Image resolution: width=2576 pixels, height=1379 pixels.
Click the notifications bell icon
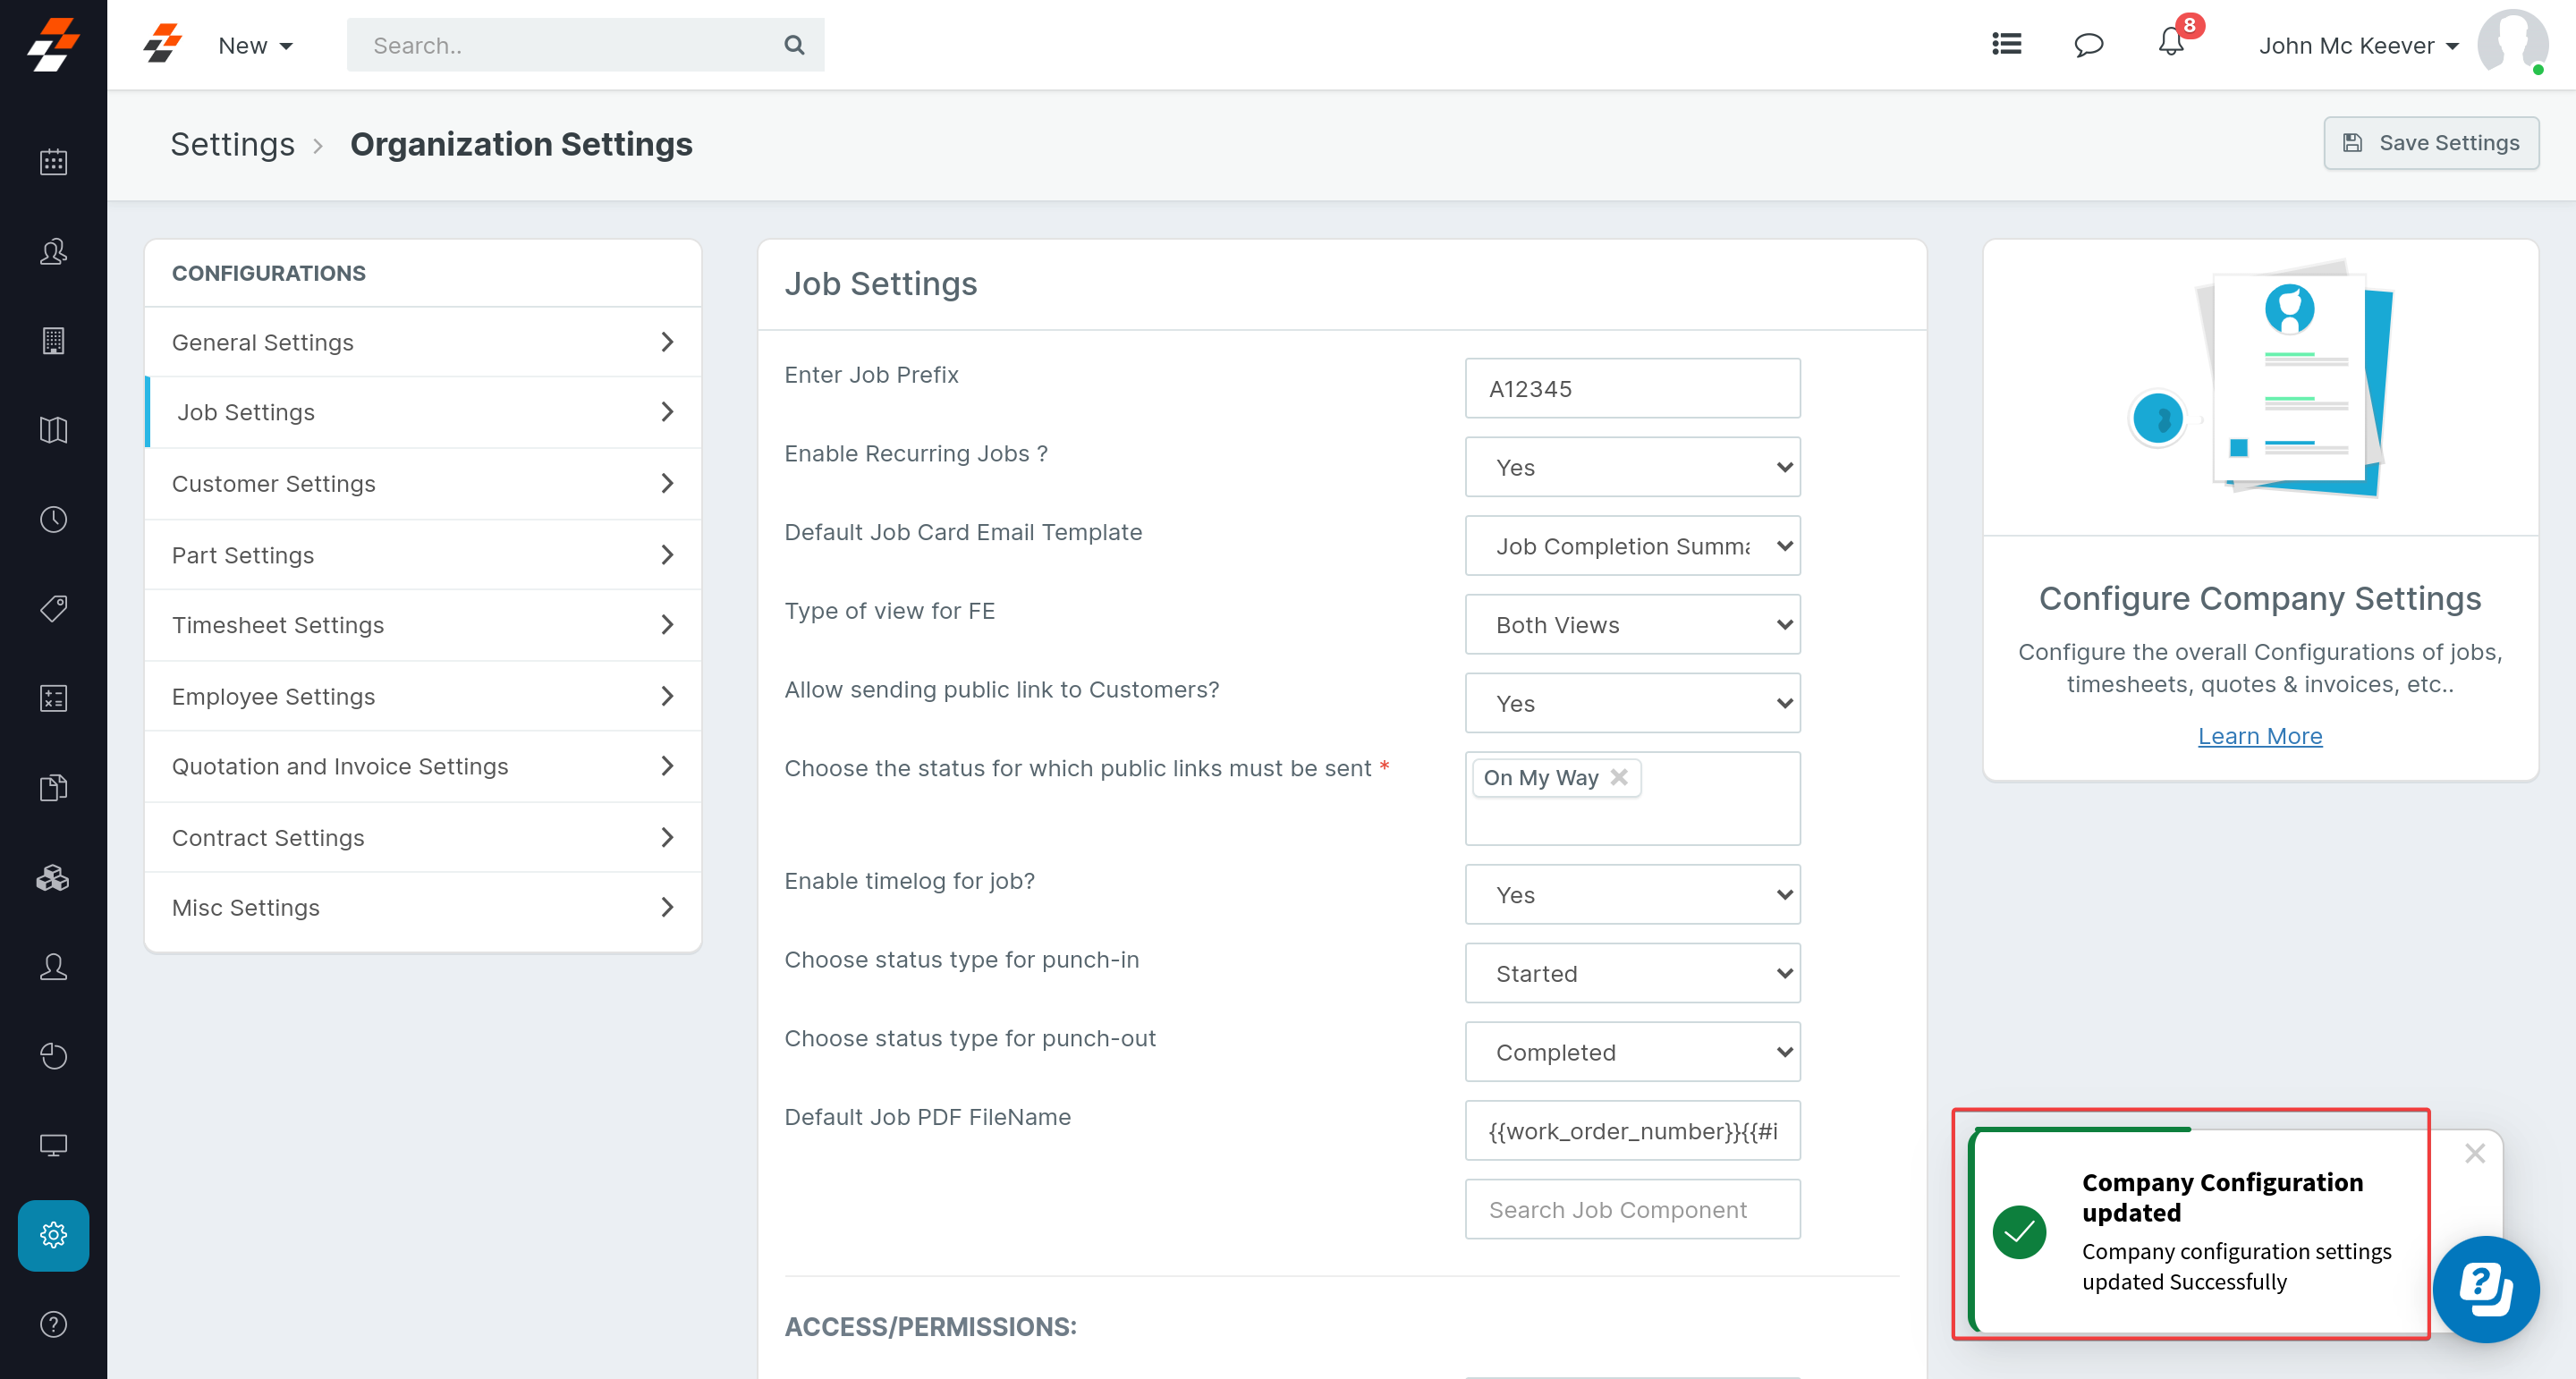coord(2170,44)
